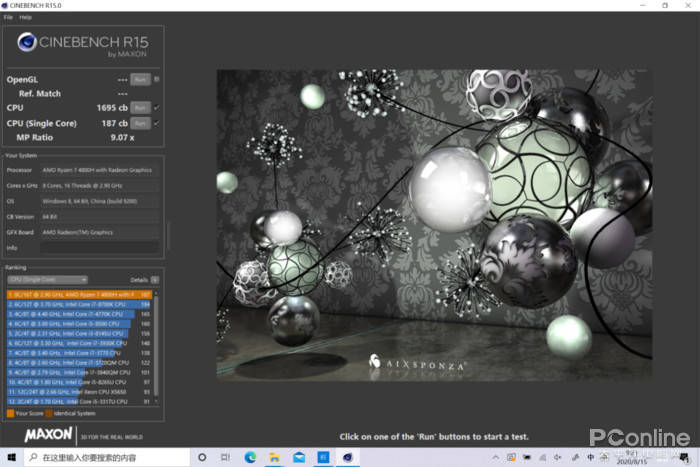Run the CPU (Single Core) test
Image resolution: width=700 pixels, height=467 pixels.
140,122
